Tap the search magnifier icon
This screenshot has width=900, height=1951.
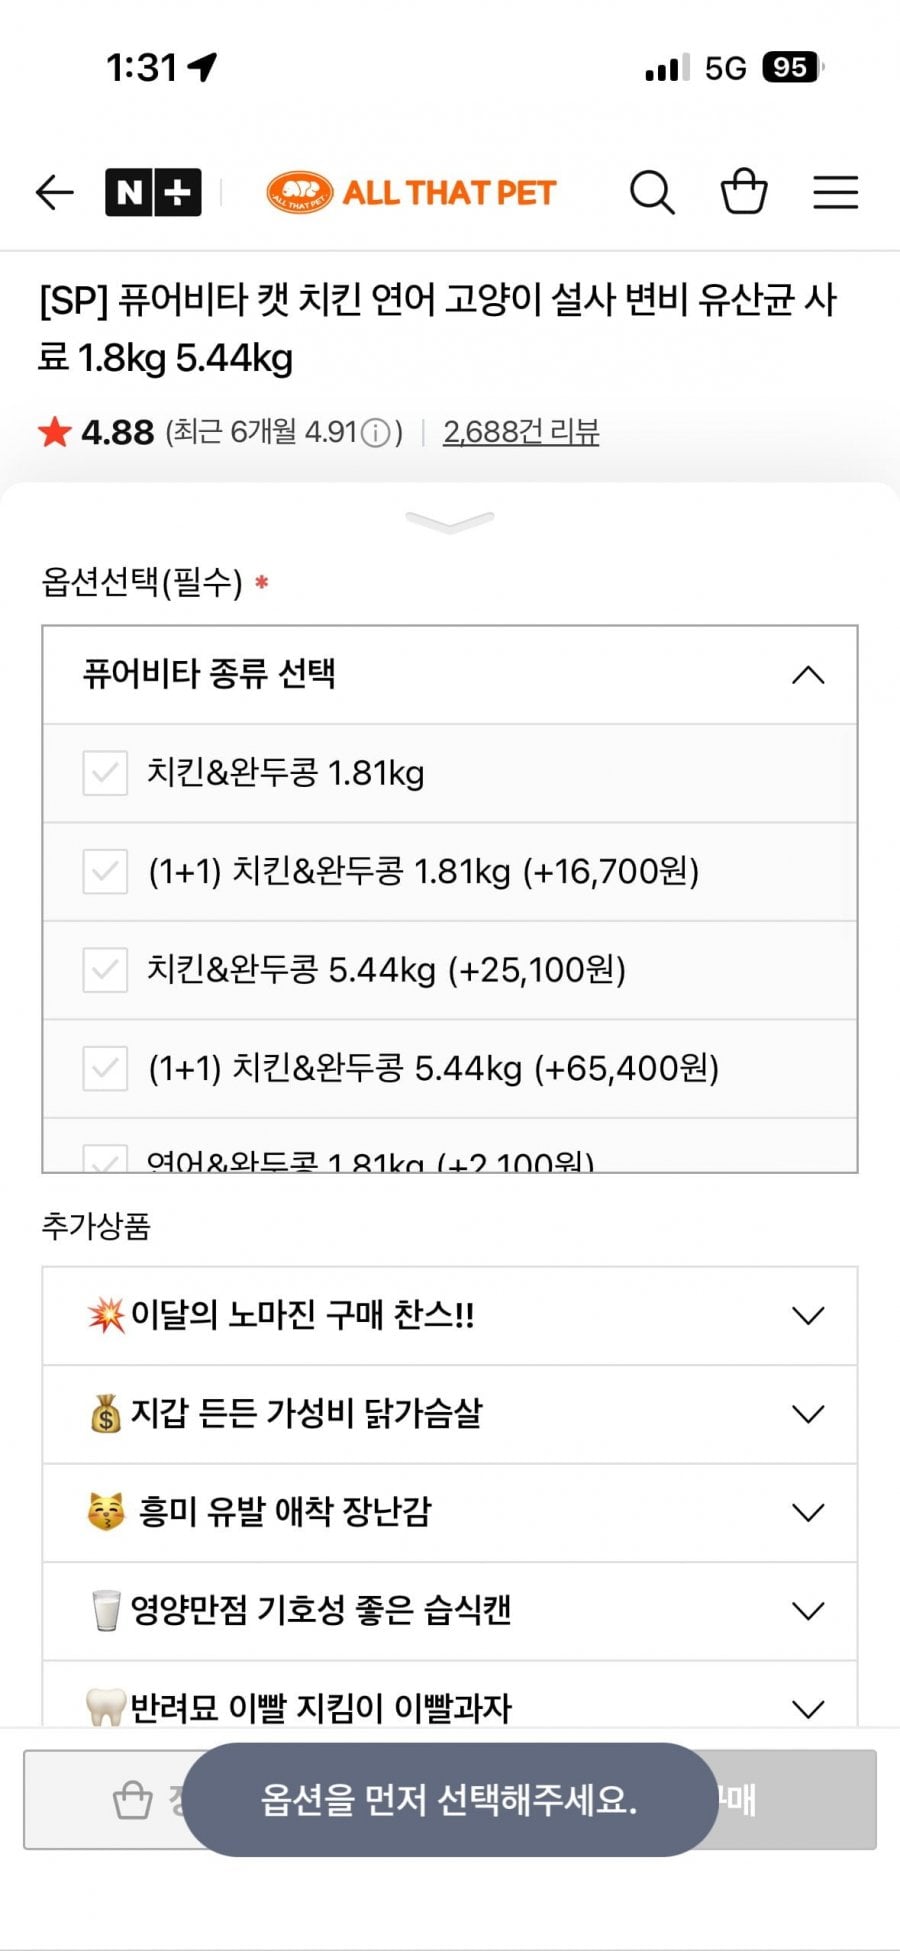point(652,192)
